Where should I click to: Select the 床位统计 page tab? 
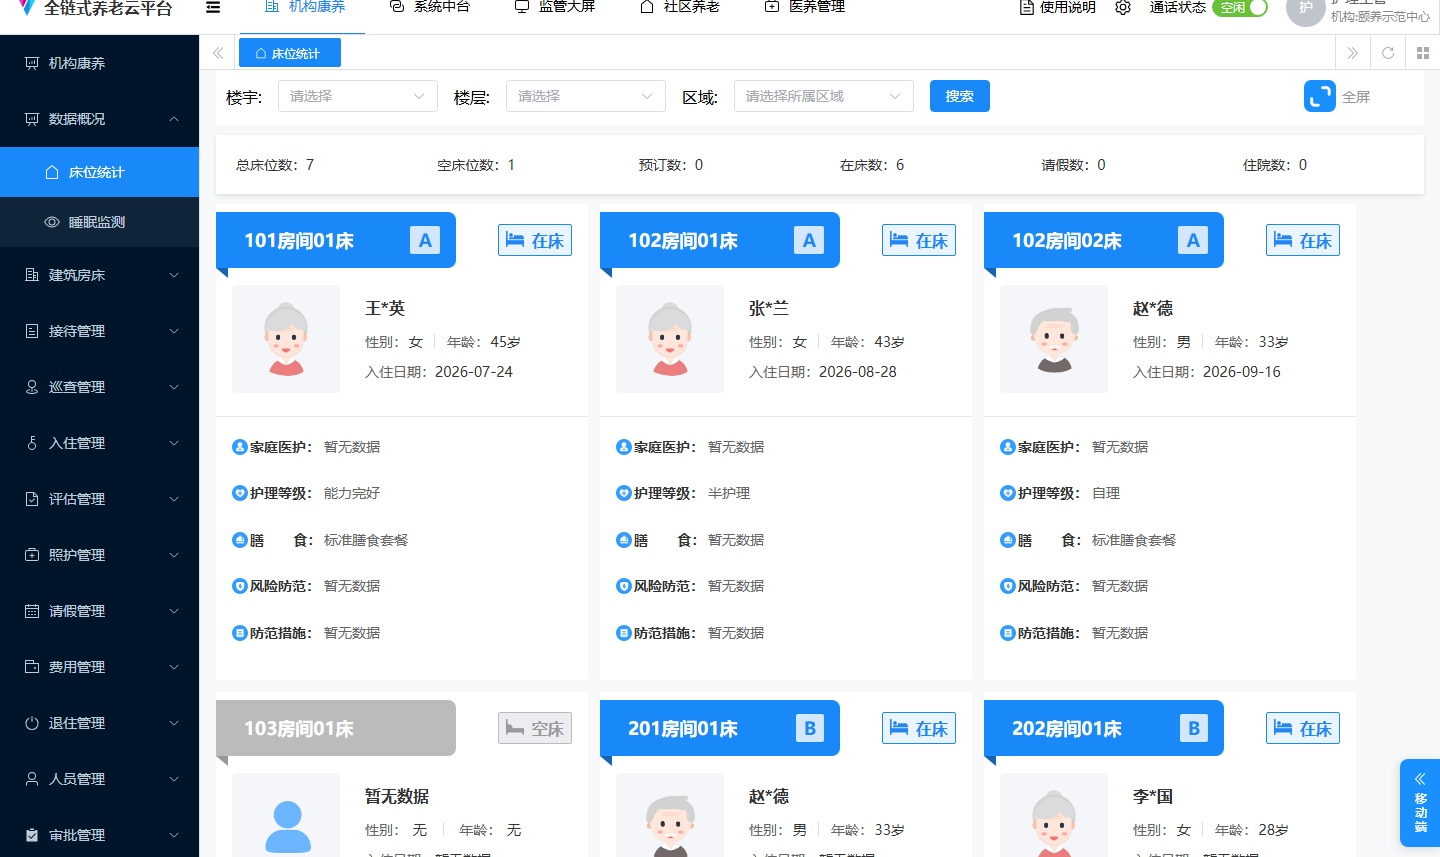pyautogui.click(x=290, y=53)
